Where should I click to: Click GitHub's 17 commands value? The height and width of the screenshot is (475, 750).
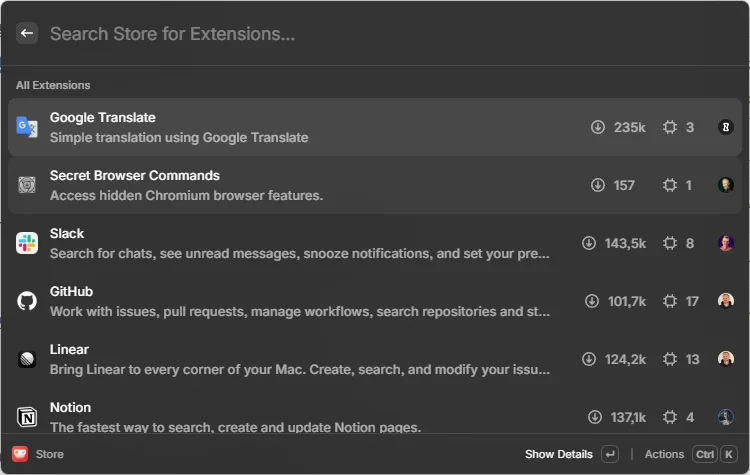pyautogui.click(x=692, y=301)
